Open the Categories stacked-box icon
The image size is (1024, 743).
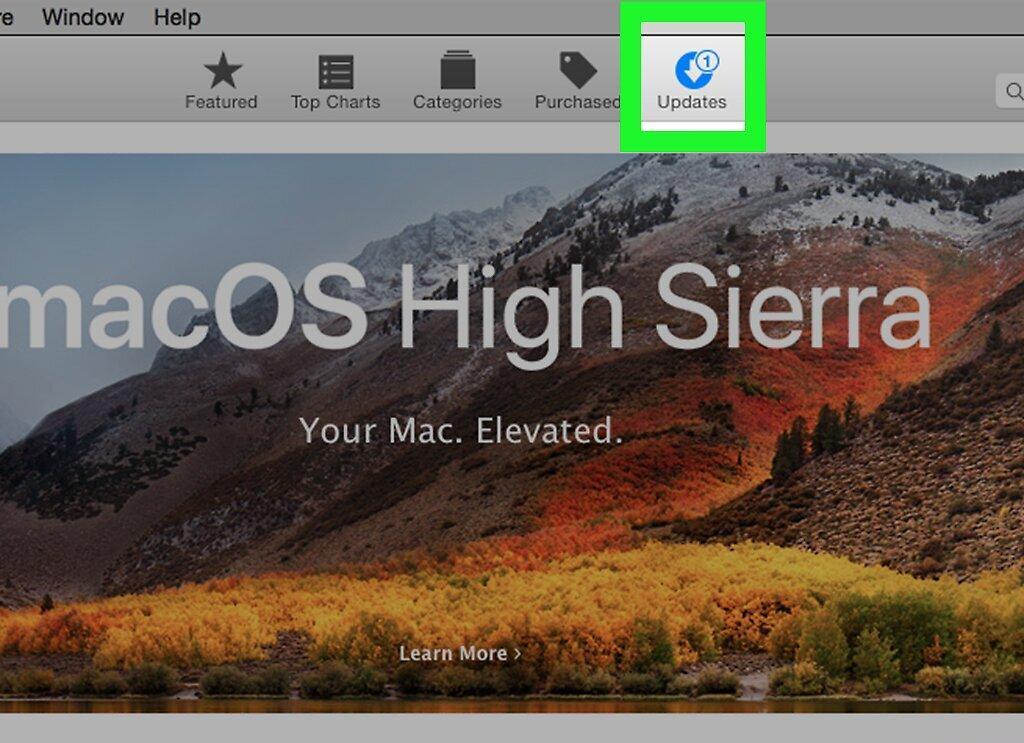(457, 69)
